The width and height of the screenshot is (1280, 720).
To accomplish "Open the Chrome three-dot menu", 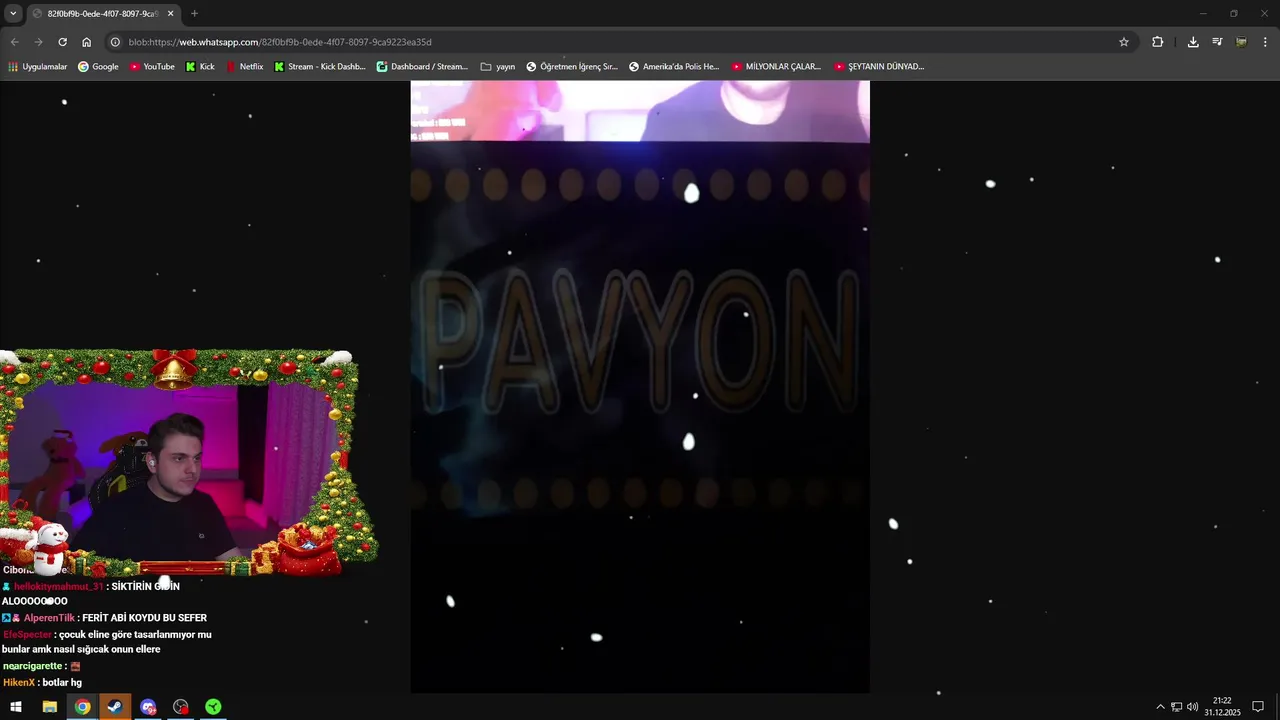I will [1266, 42].
